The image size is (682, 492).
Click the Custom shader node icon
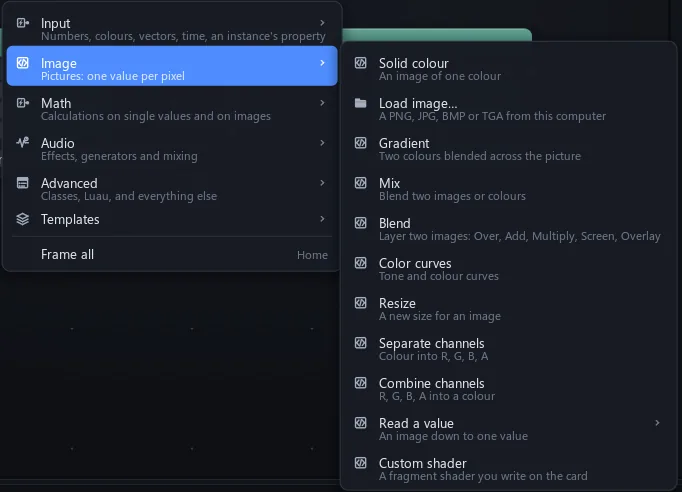(x=361, y=463)
